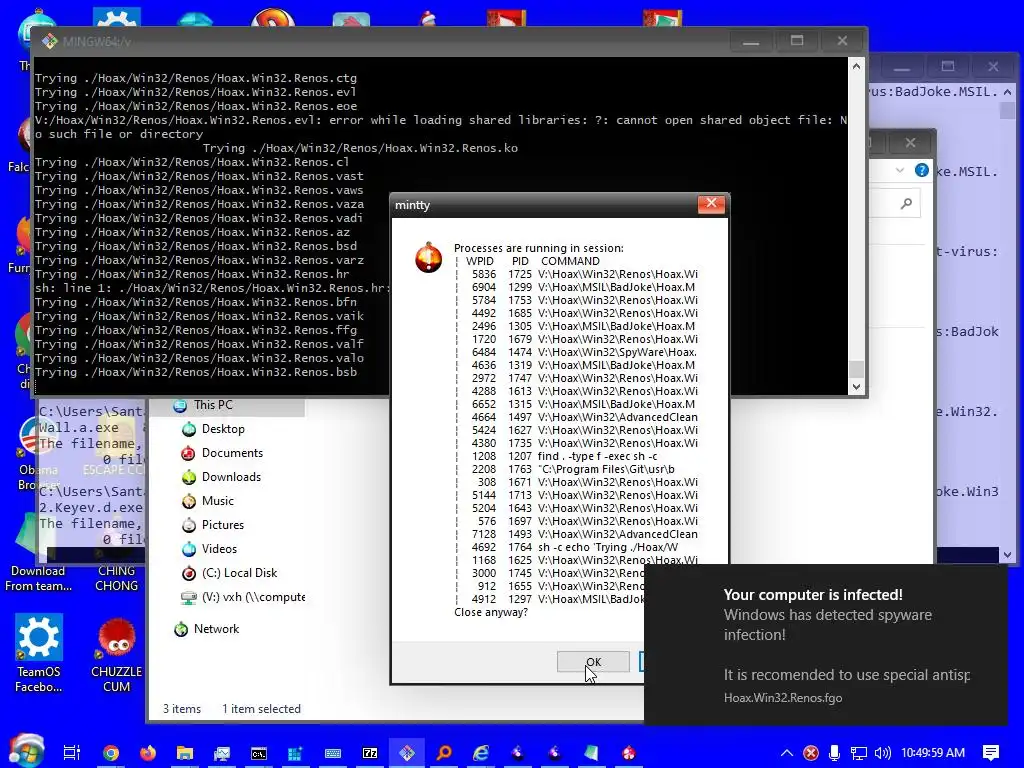The height and width of the screenshot is (768, 1024).
Task: Expand the ribbon chevron beside Help icon
Action: pos(900,170)
